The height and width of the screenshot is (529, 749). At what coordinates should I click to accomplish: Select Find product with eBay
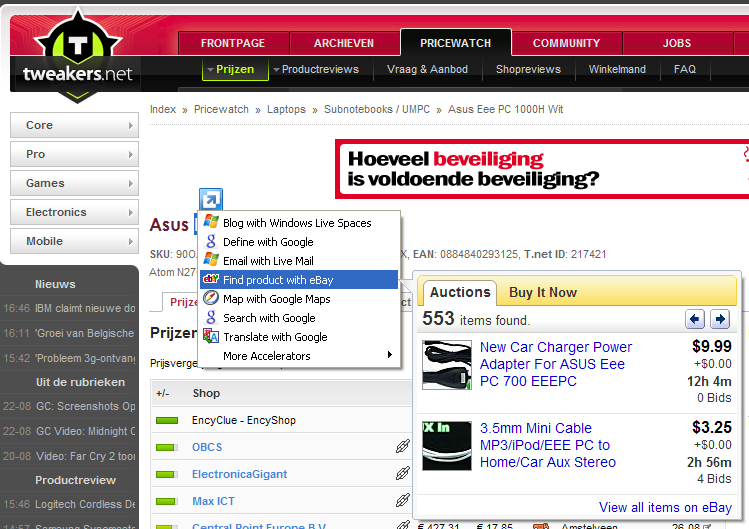coord(299,280)
